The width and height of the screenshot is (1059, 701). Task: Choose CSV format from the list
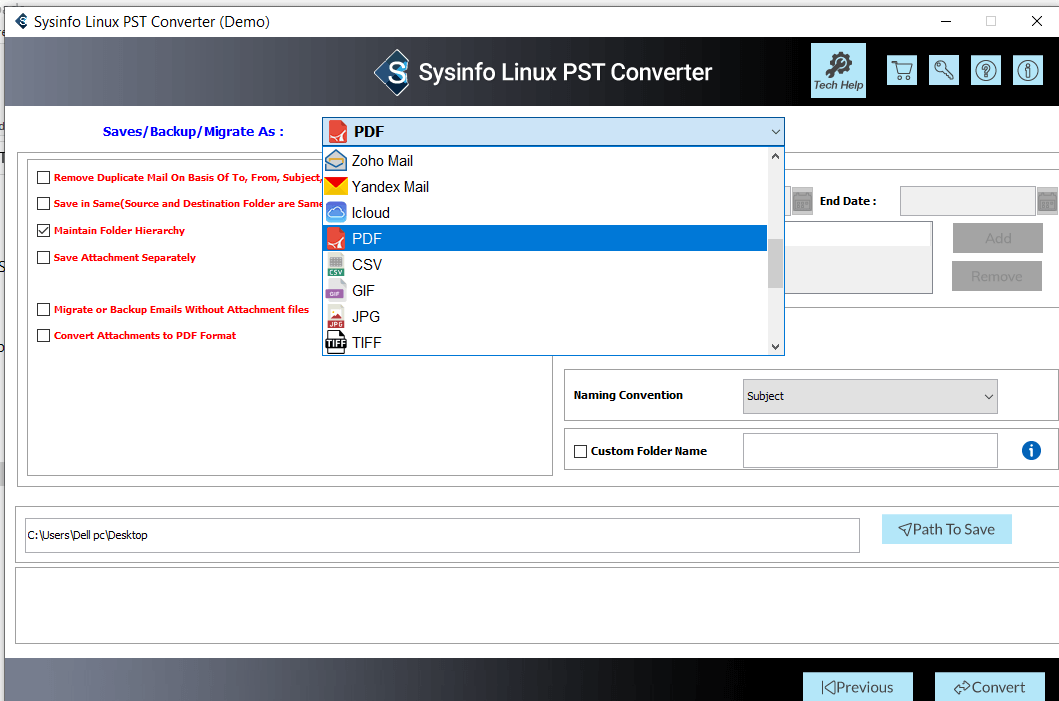click(366, 265)
